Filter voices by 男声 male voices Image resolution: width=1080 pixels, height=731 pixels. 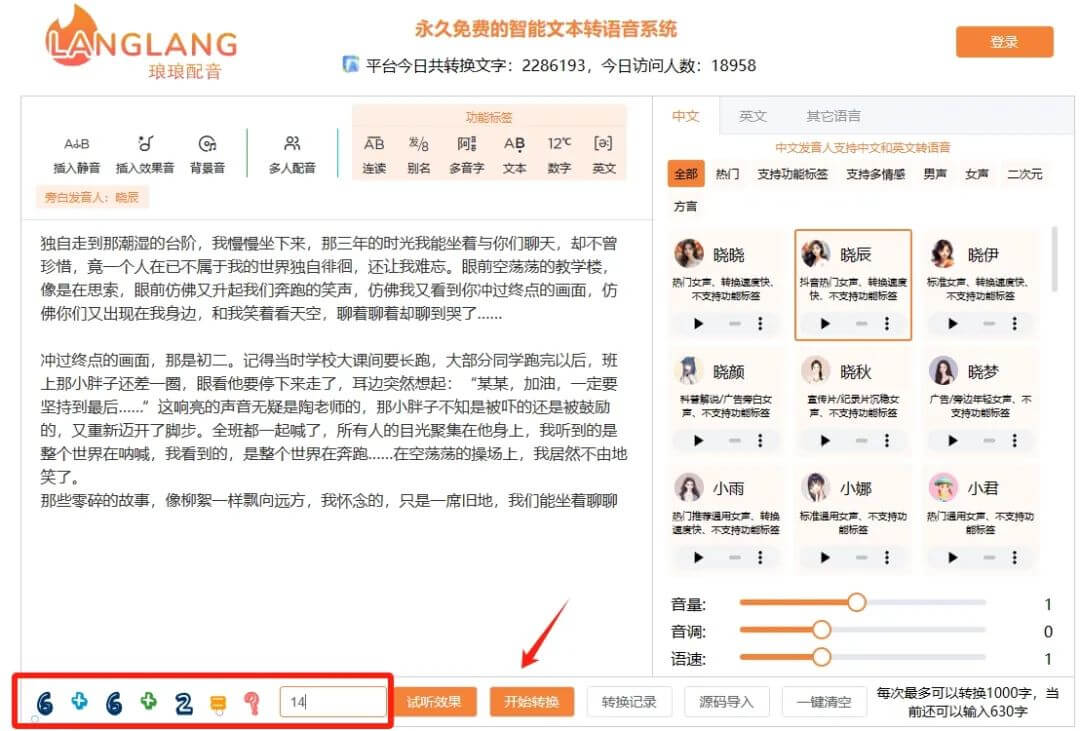(x=933, y=173)
